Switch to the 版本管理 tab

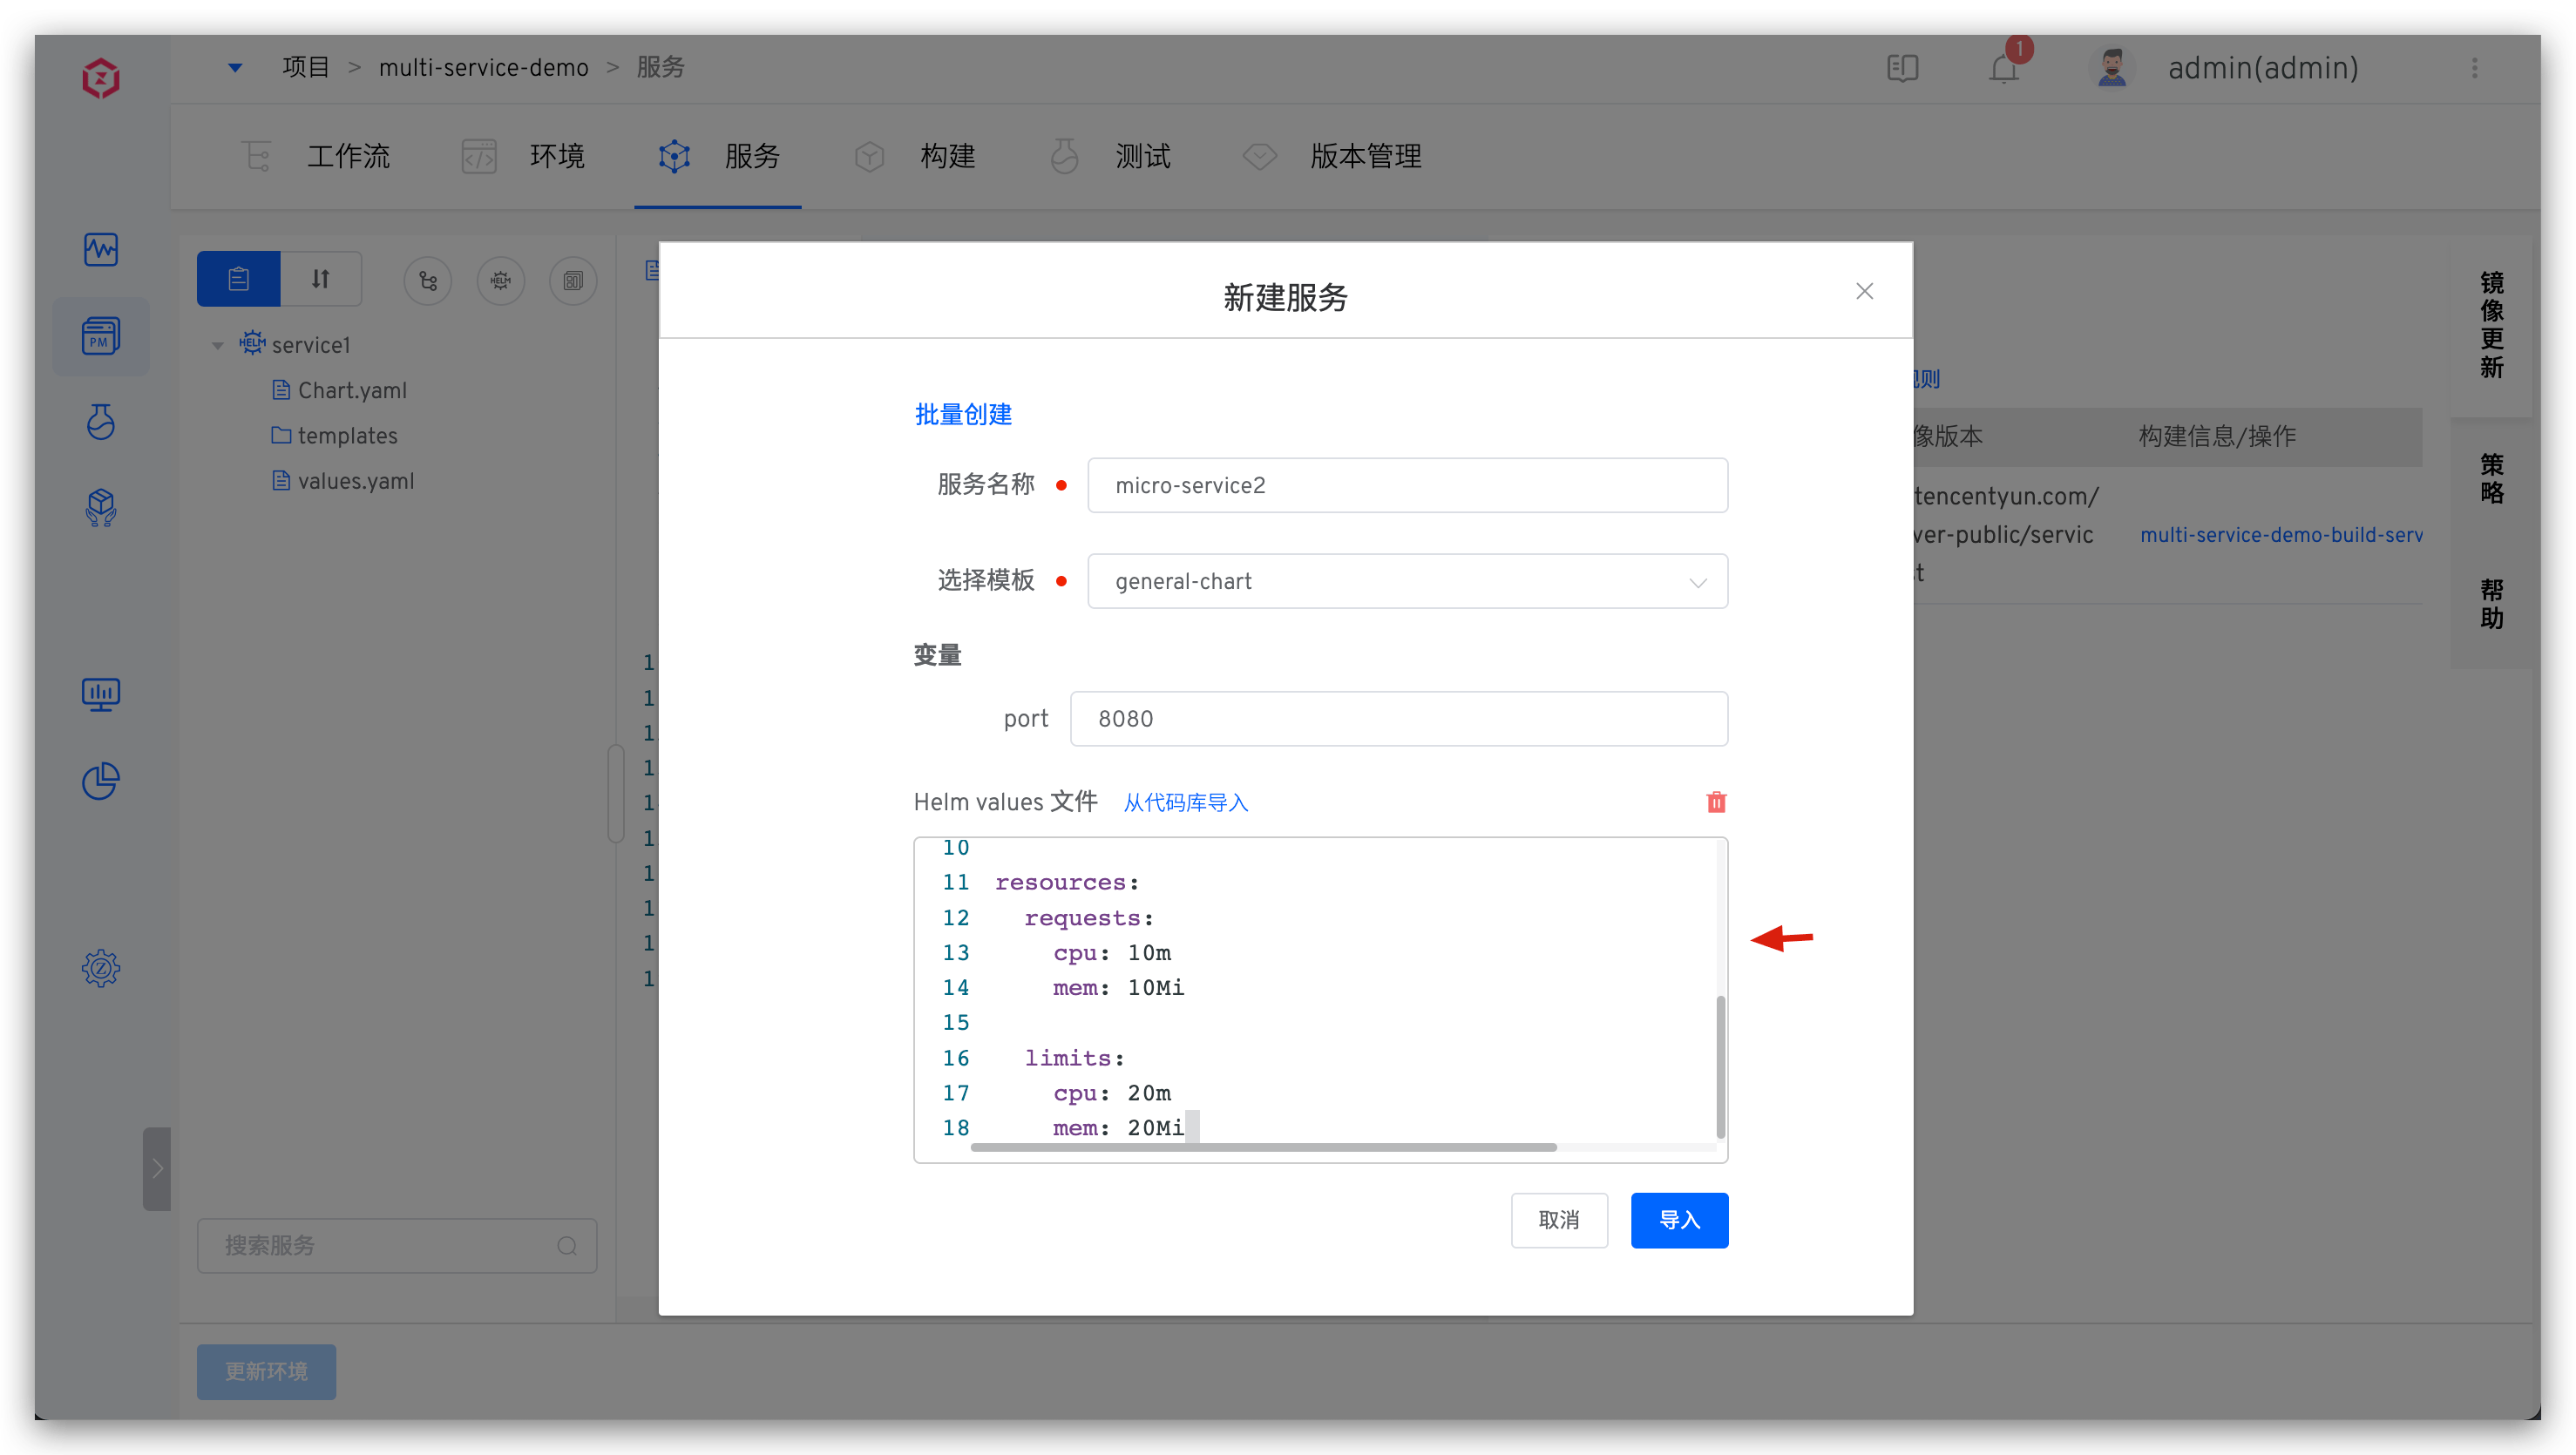[1366, 156]
